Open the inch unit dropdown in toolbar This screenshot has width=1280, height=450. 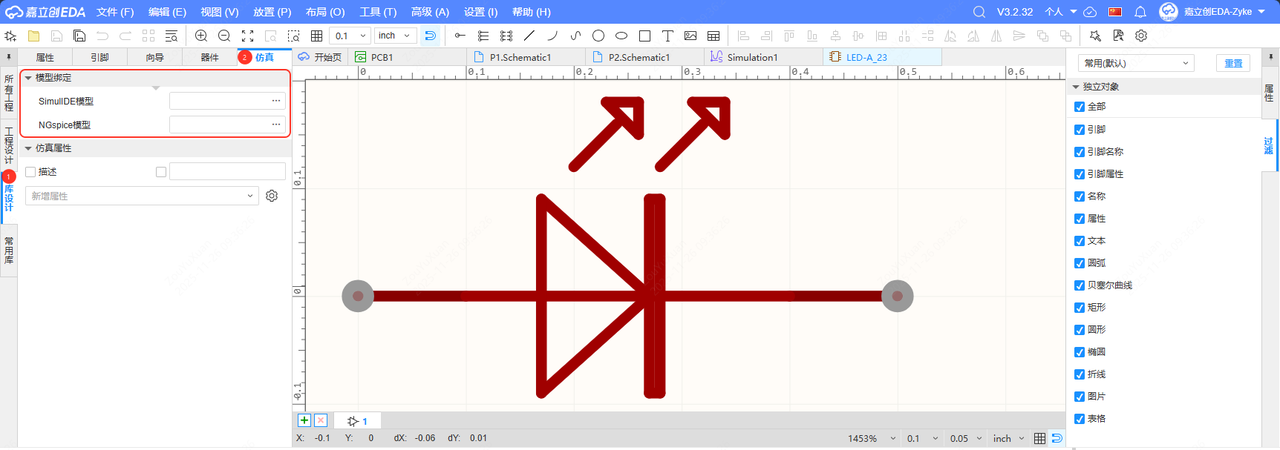[394, 36]
